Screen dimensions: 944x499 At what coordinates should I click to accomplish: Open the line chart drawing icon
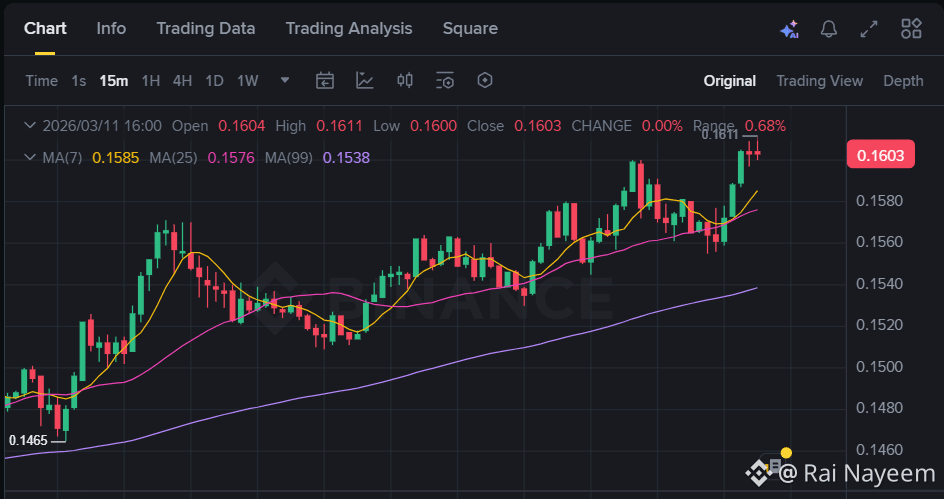coord(365,80)
